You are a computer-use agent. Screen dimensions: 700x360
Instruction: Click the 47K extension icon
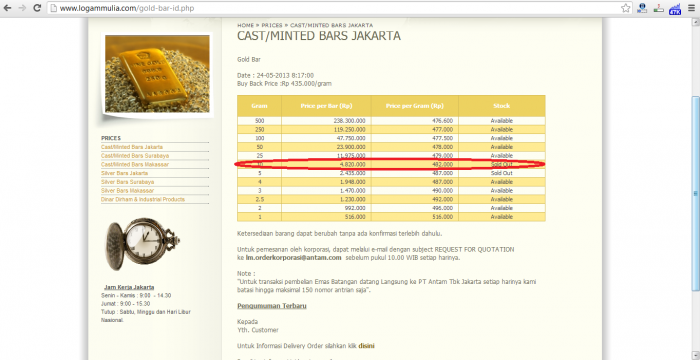[x=675, y=8]
